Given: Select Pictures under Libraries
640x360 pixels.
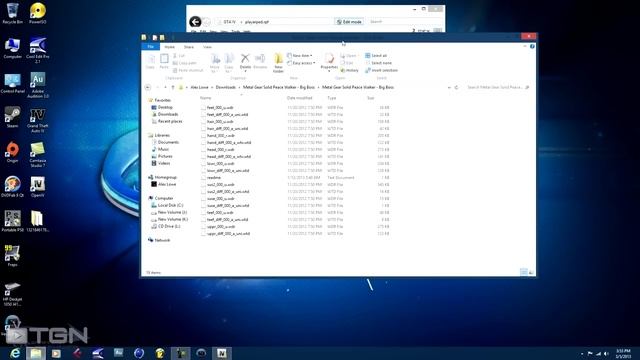Looking at the screenshot, I should tap(162, 156).
